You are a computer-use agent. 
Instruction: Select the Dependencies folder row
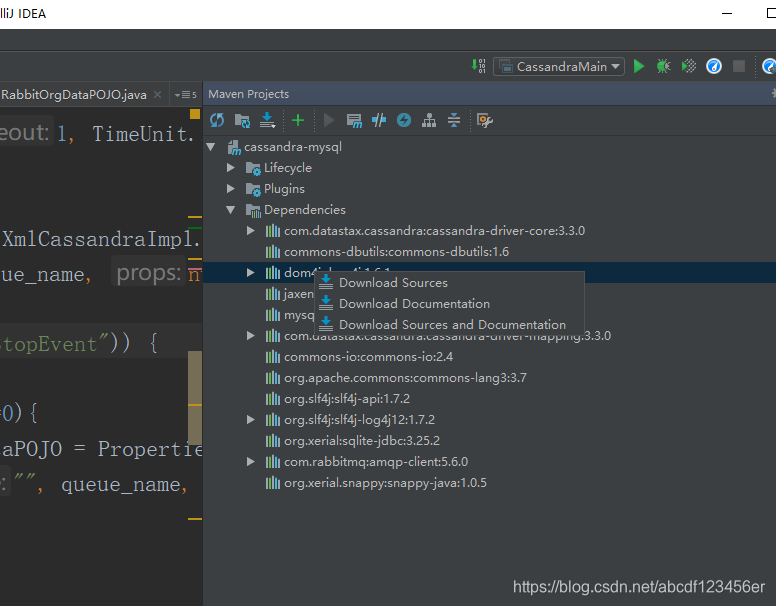(489, 210)
